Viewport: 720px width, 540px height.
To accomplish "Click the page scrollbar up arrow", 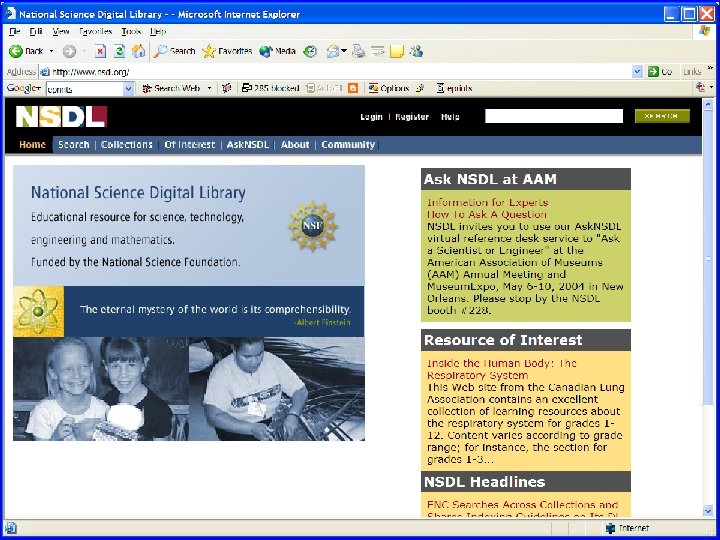I will point(708,105).
